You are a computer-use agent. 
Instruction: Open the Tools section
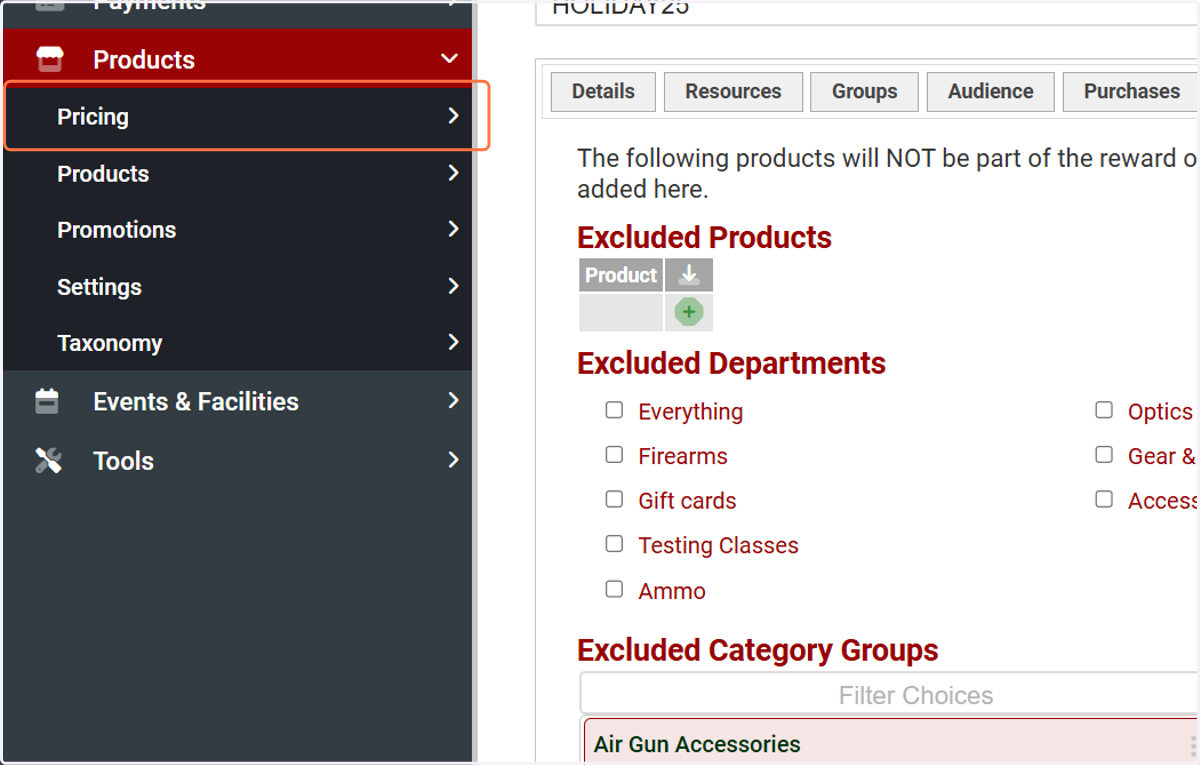(x=238, y=461)
